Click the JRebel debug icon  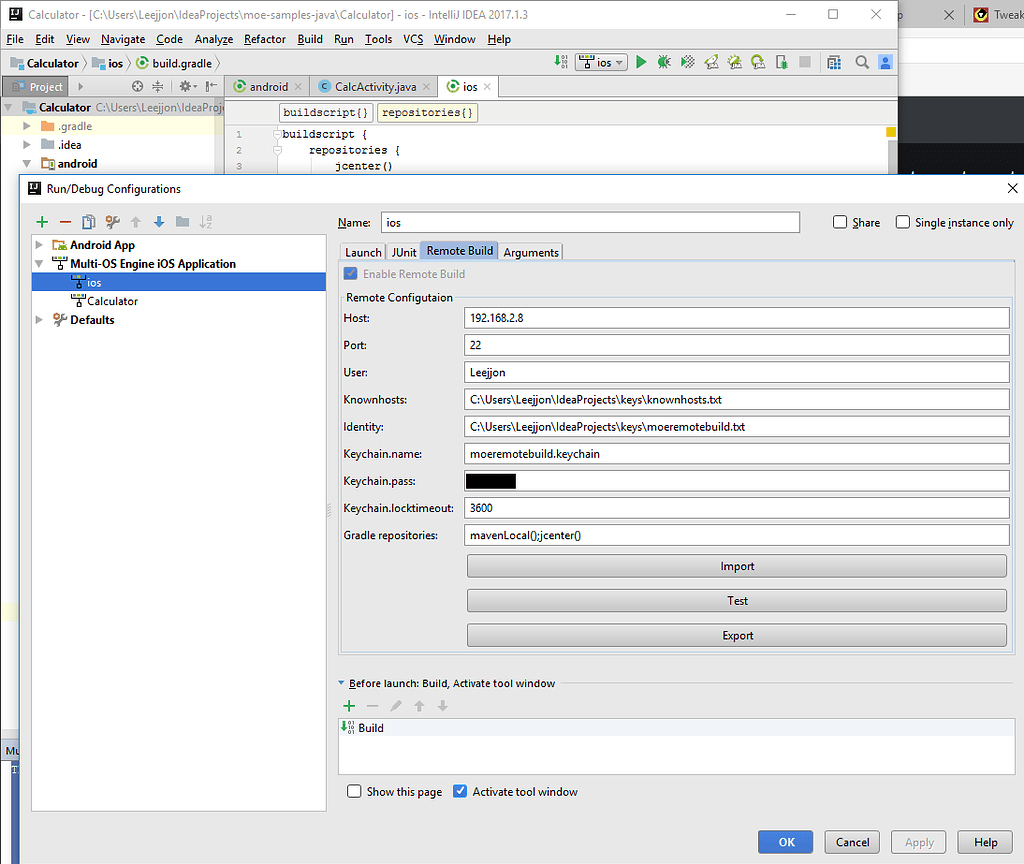point(735,62)
